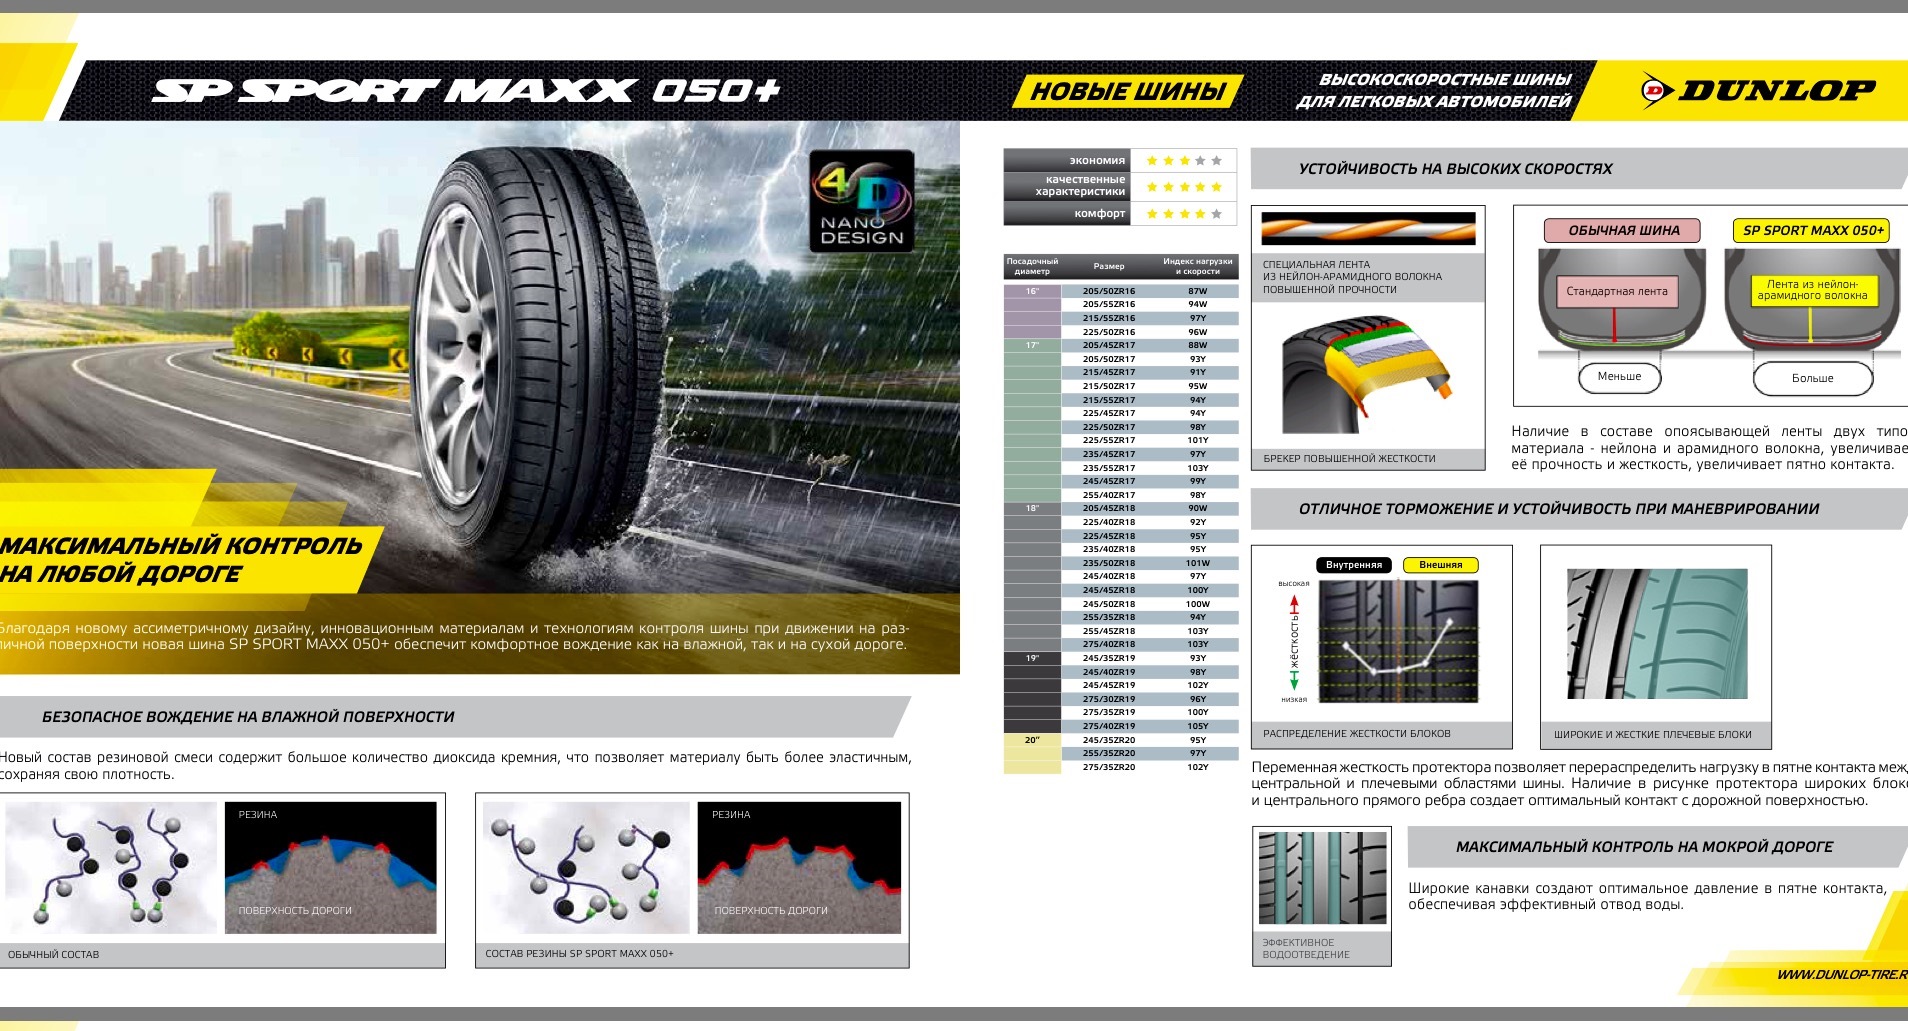Click the yellow НОВЫЕ ШИНЫ badge
The width and height of the screenshot is (1908, 1031).
1128,91
